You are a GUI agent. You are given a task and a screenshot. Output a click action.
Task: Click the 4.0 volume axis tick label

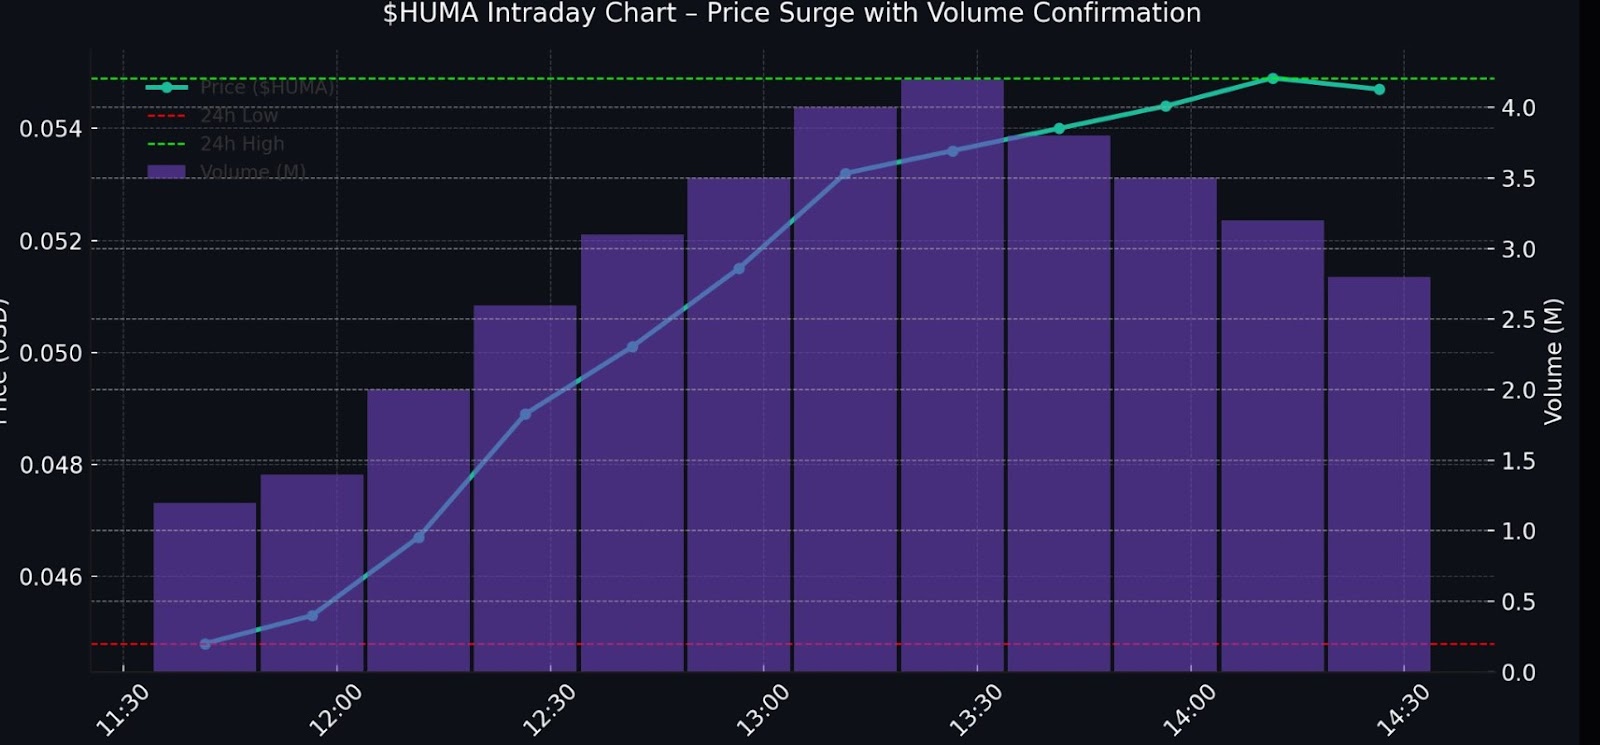(1518, 108)
